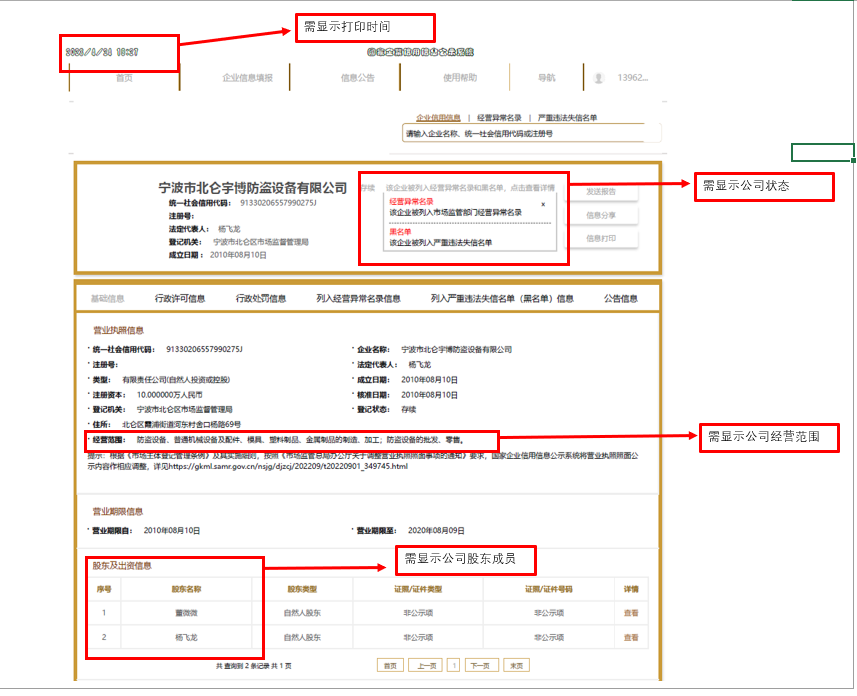Switch to the 基础信息 tab

107,299
